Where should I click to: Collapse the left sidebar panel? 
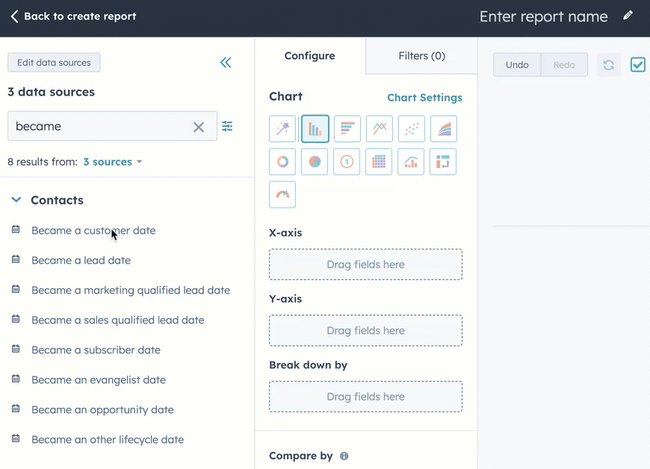pyautogui.click(x=226, y=63)
